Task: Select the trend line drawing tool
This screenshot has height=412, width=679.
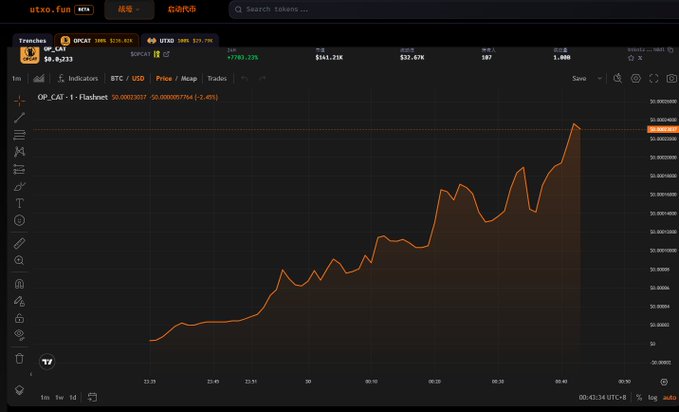Action: click(x=19, y=117)
